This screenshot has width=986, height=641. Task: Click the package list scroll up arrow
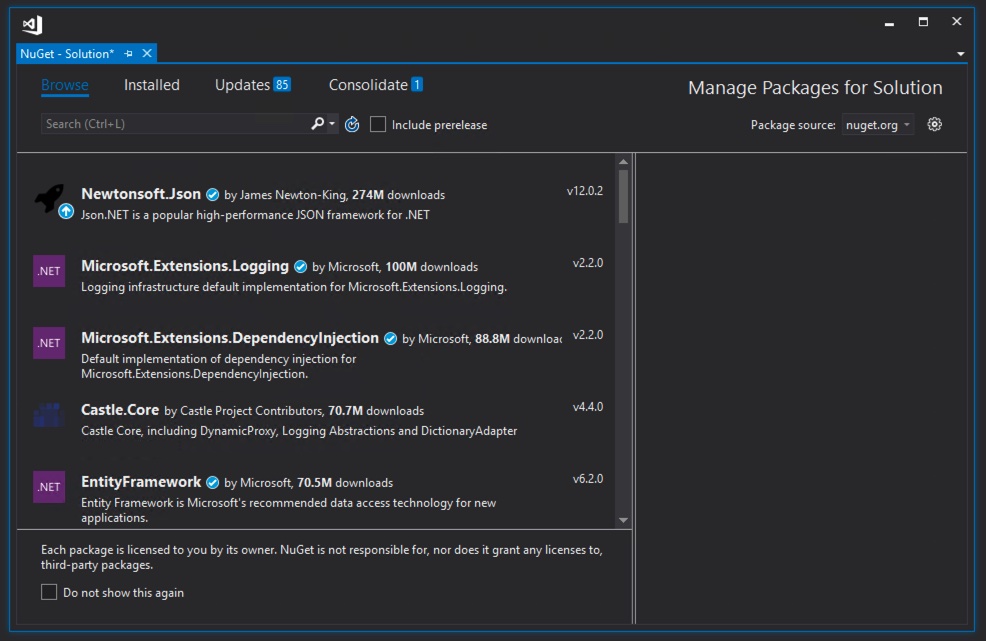(x=623, y=162)
